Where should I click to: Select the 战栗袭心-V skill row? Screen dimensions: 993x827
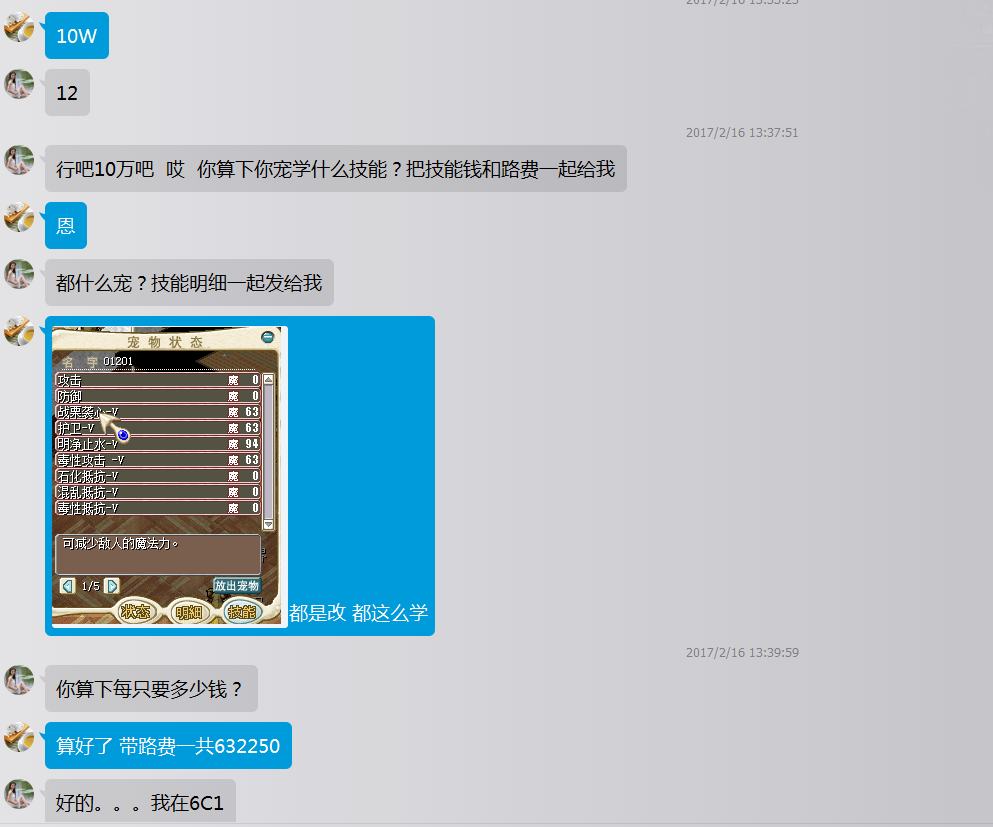(x=157, y=412)
